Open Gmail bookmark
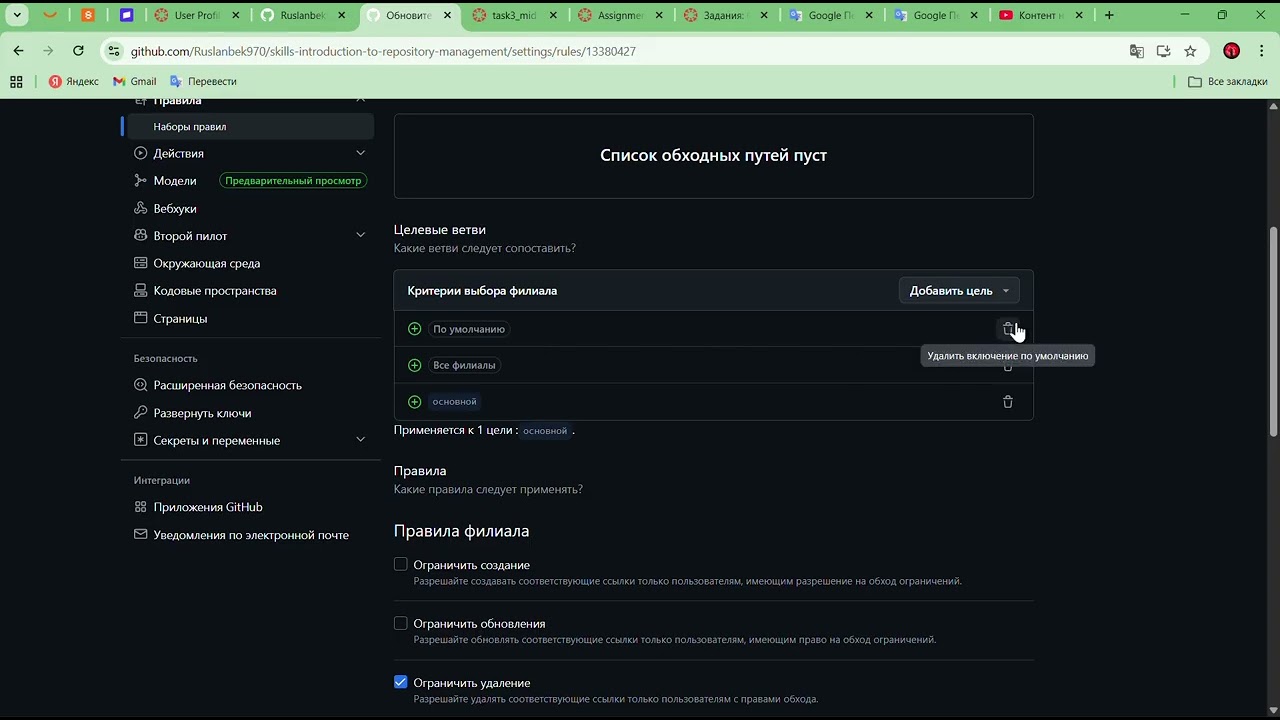The image size is (1280, 720). click(x=134, y=81)
